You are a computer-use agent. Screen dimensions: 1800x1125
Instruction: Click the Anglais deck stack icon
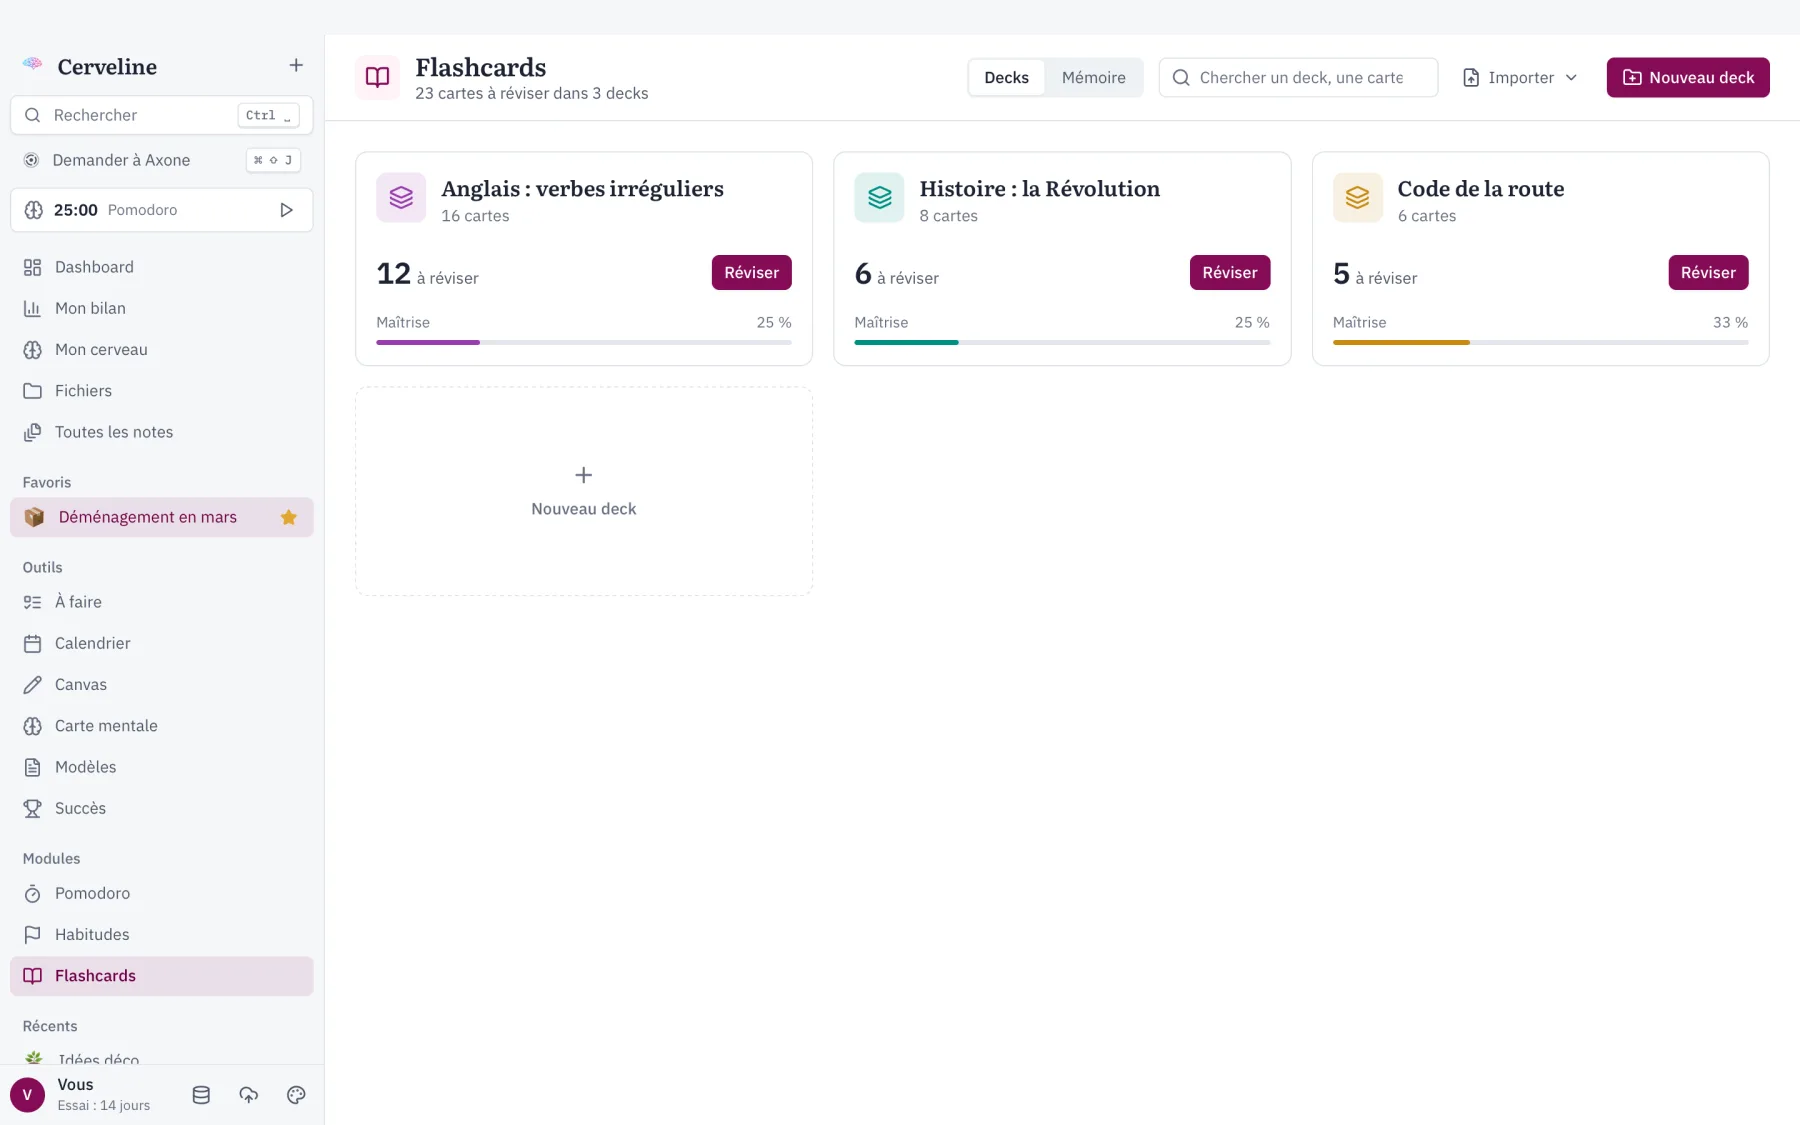pos(401,198)
